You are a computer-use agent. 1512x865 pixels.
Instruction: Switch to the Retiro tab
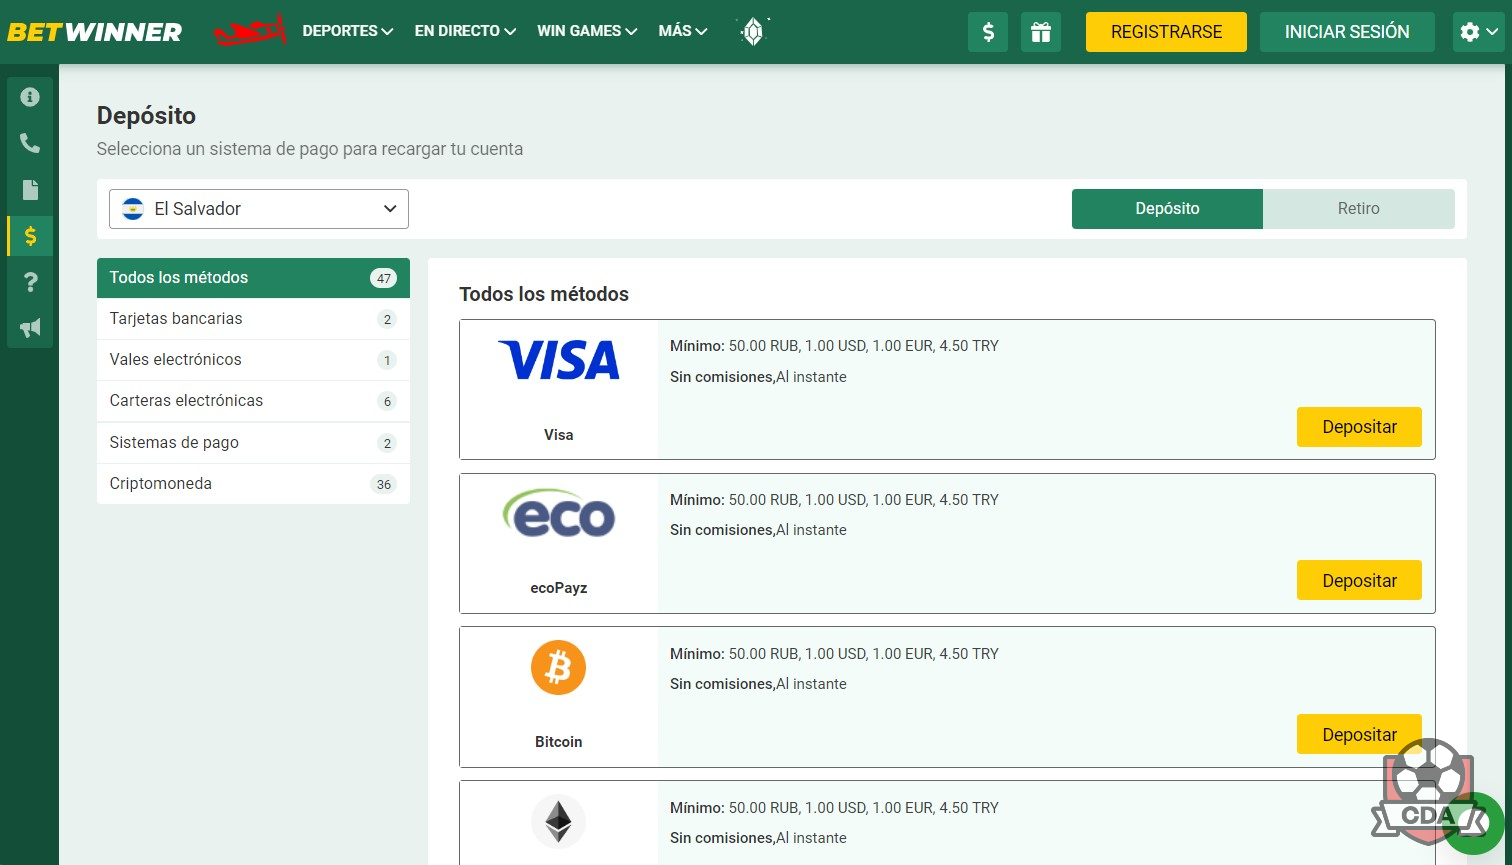1359,209
